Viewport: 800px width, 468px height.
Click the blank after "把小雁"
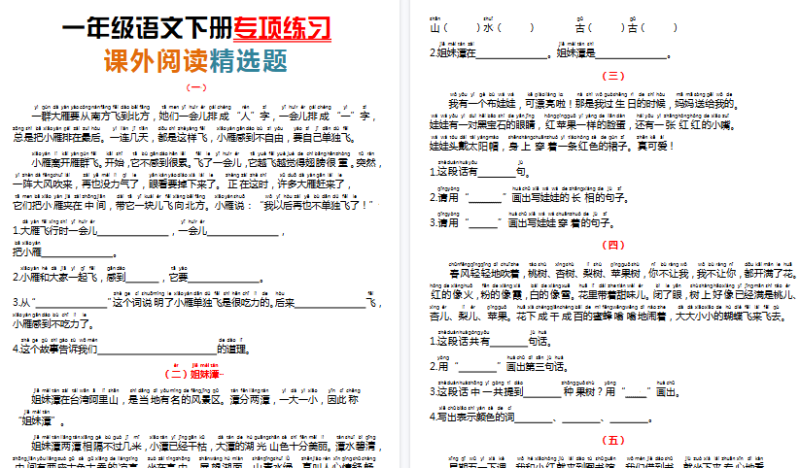click(x=78, y=252)
